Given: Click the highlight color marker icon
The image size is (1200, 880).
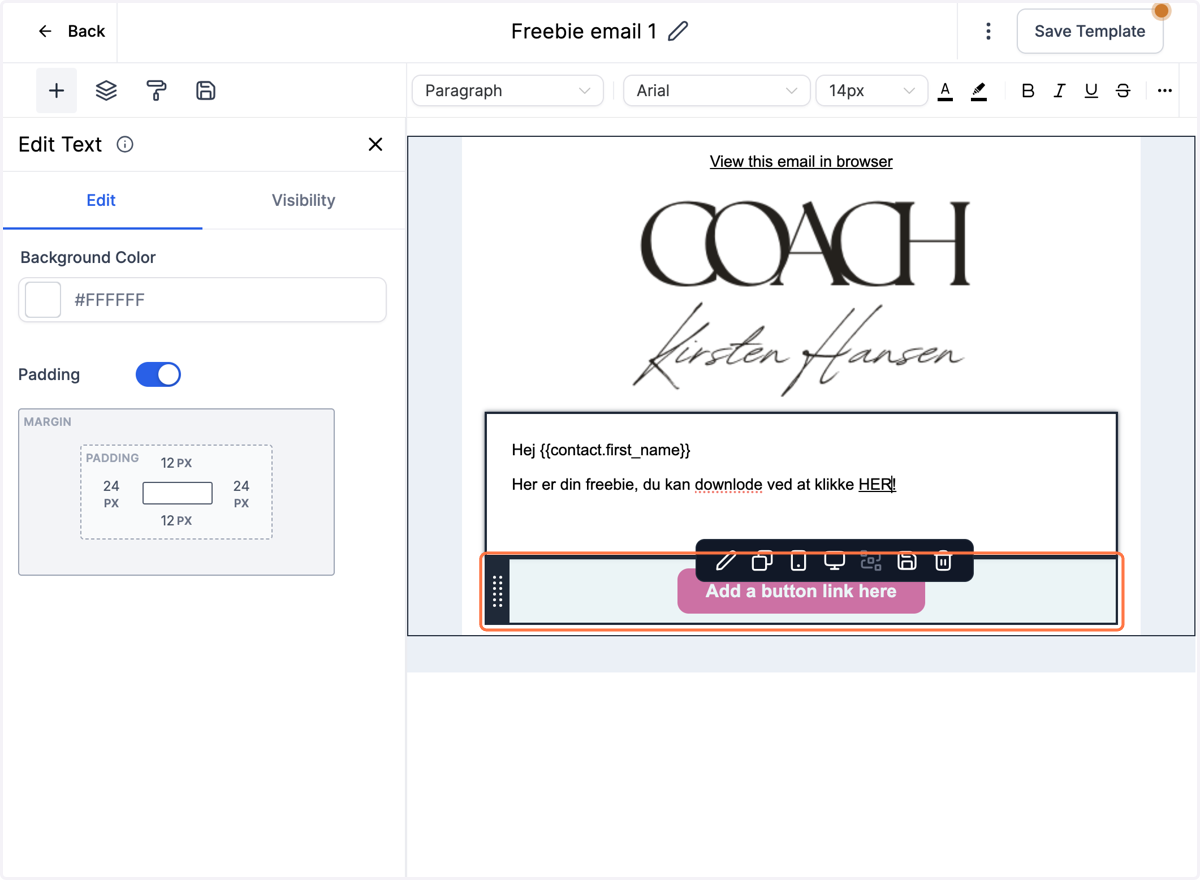Looking at the screenshot, I should (979, 91).
